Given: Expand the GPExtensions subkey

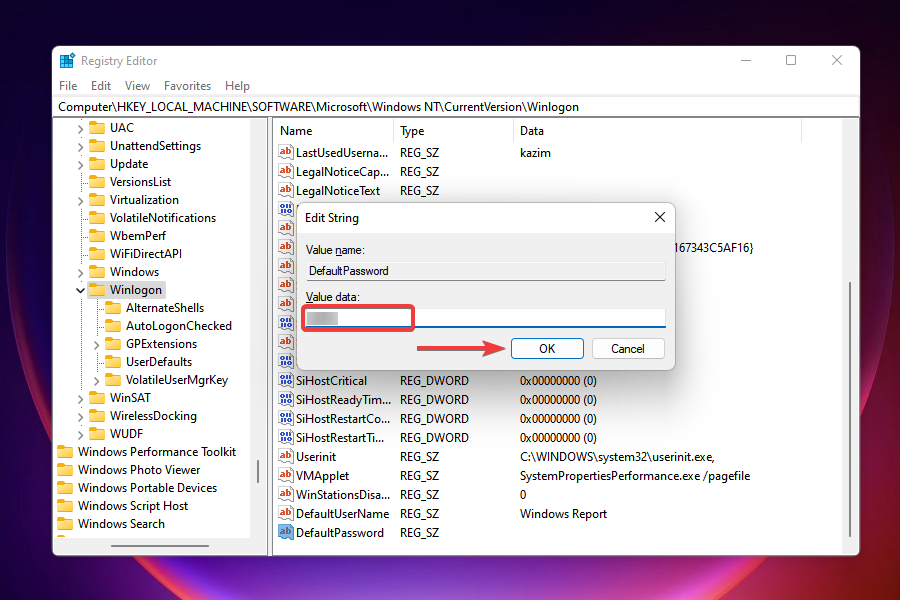Looking at the screenshot, I should click(x=96, y=344).
